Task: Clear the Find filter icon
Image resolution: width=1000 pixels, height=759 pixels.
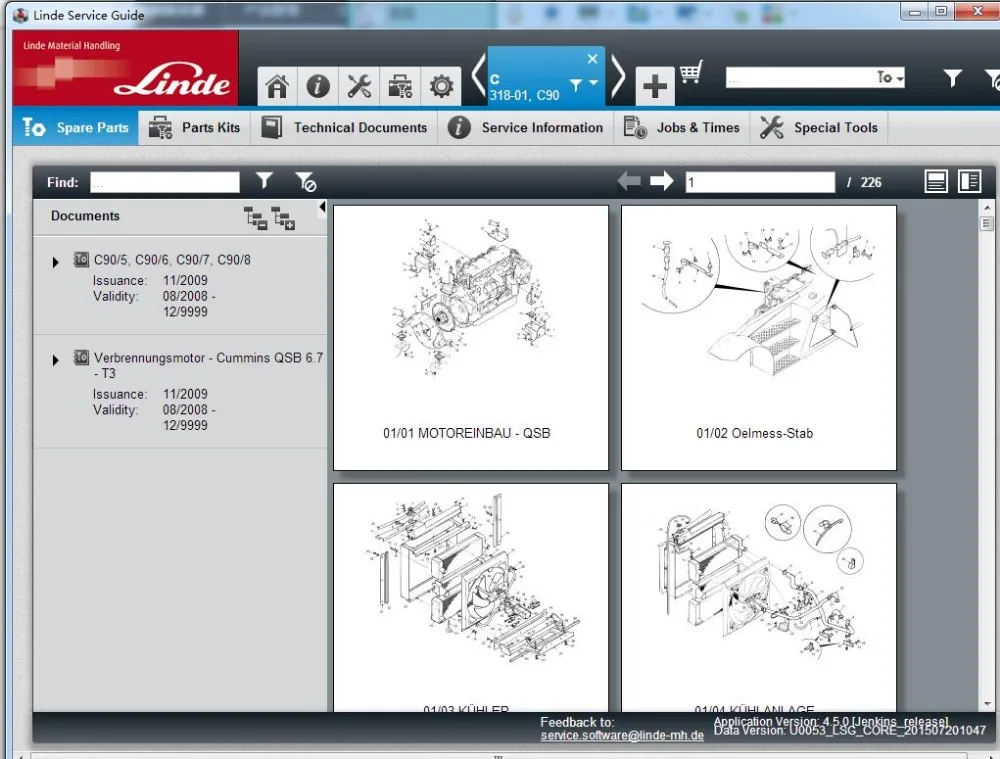Action: point(305,182)
